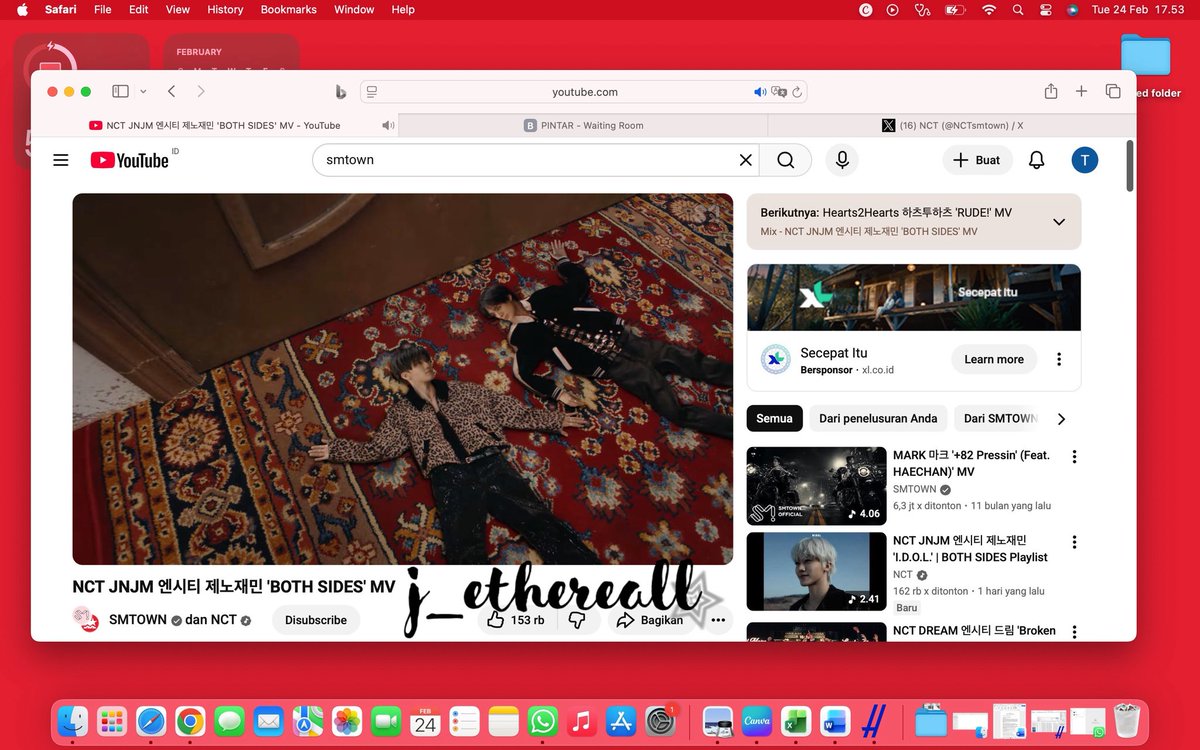
Task: Expand the Berikutnya mix playlist chevron
Action: point(1059,222)
